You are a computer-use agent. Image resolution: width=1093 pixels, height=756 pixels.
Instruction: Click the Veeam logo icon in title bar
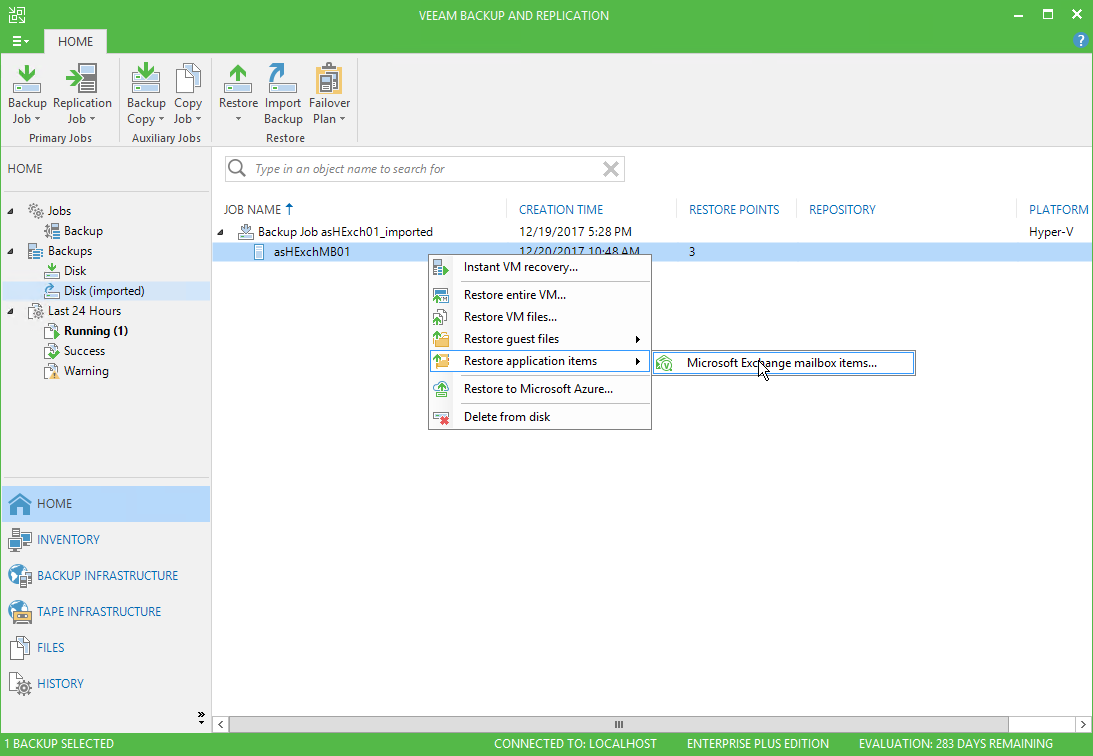pyautogui.click(x=17, y=15)
